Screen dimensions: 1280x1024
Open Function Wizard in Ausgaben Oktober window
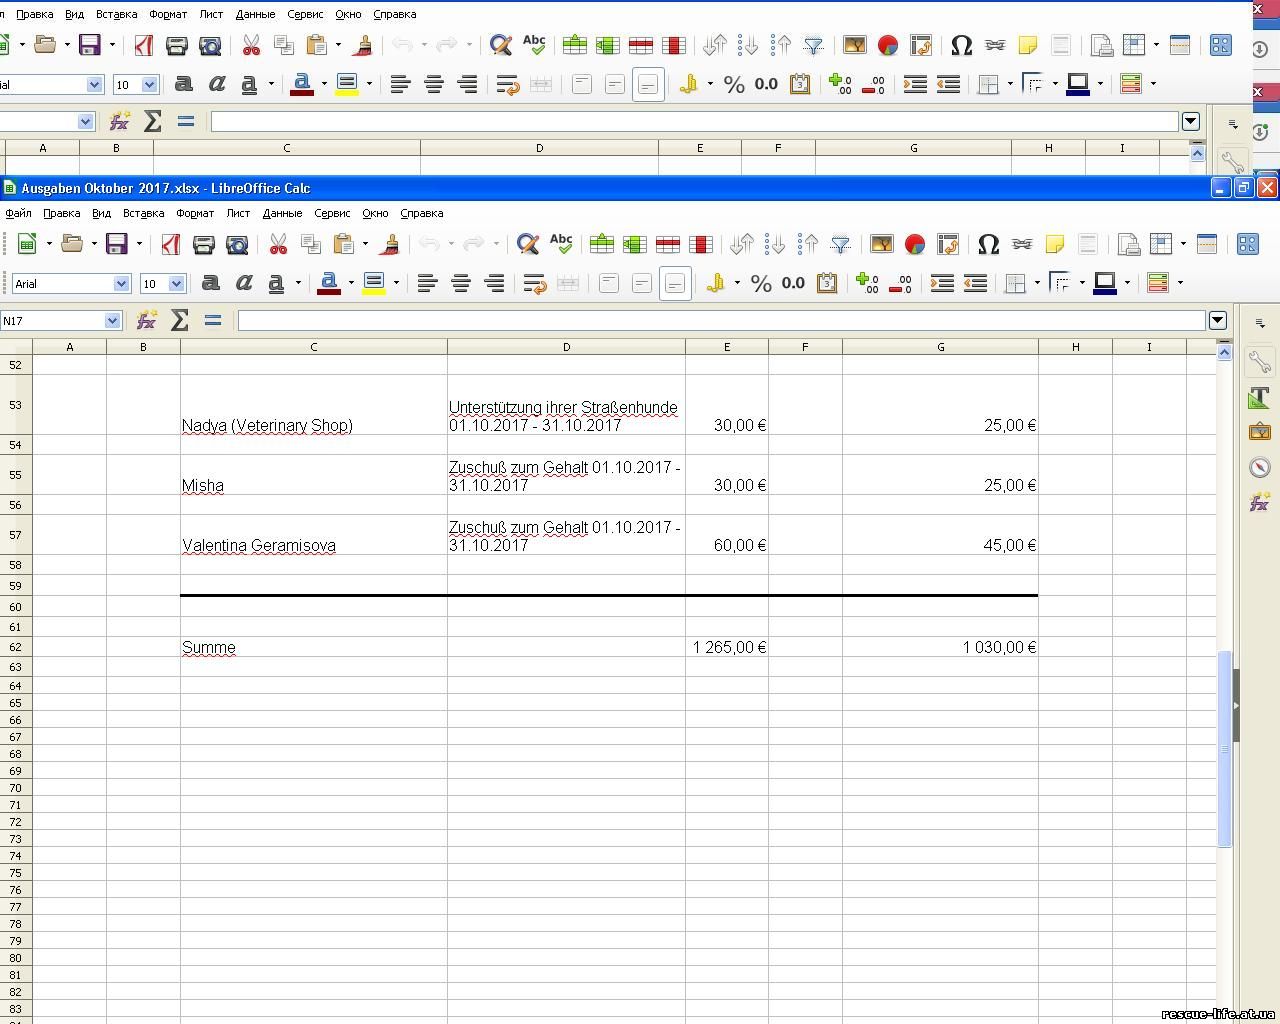pyautogui.click(x=147, y=320)
